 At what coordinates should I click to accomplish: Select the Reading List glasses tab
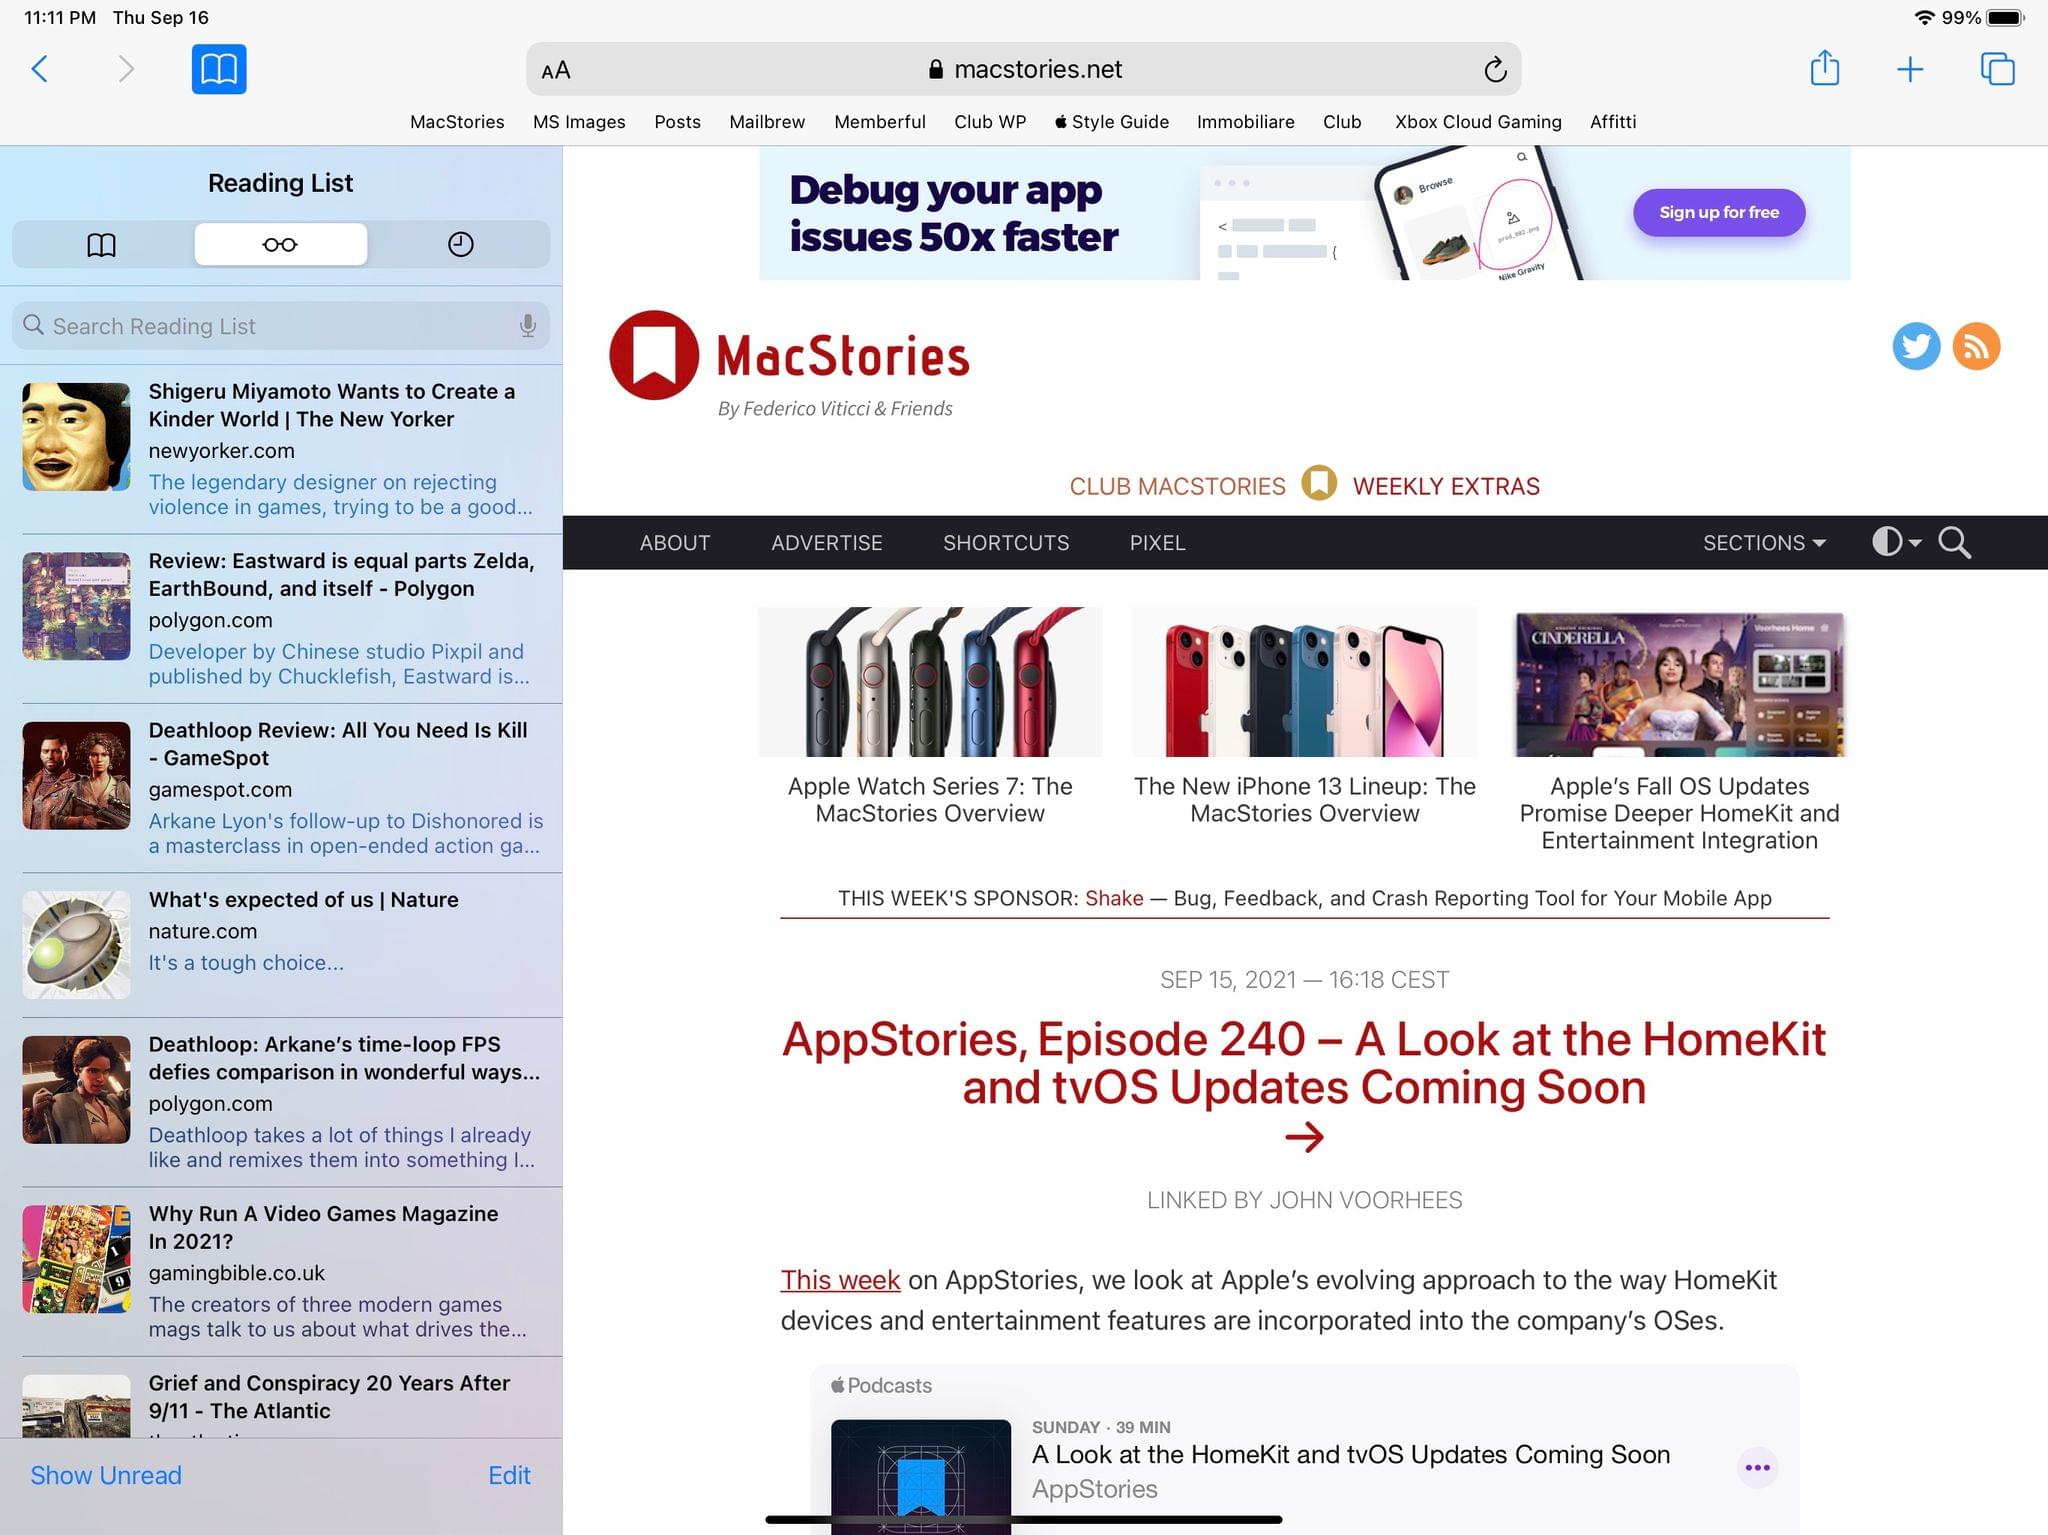click(x=280, y=244)
